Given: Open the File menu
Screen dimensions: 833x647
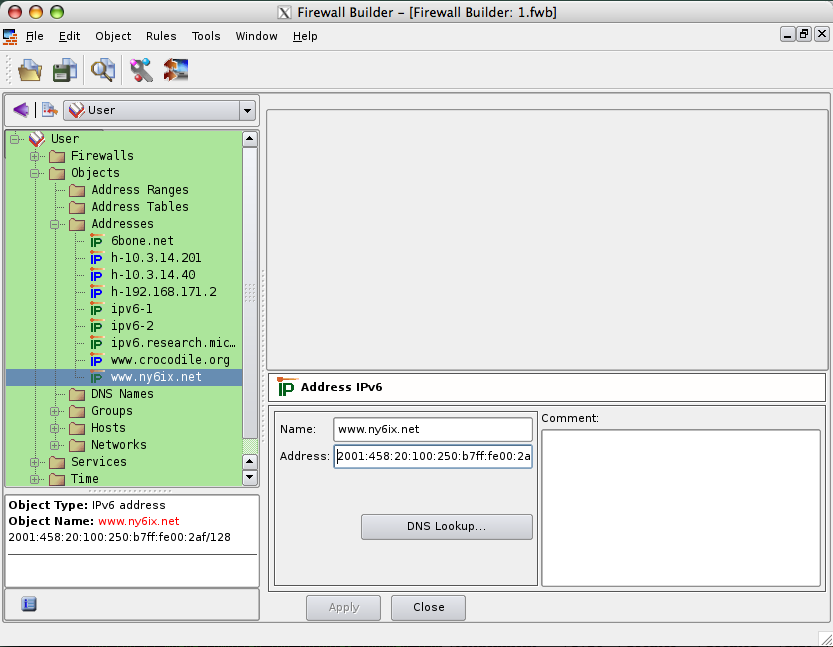Looking at the screenshot, I should [35, 36].
